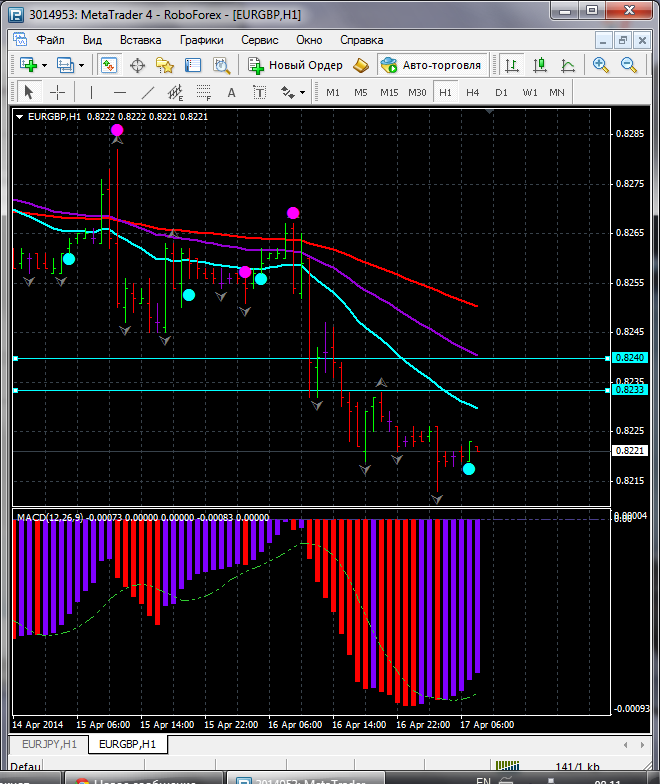Select the trendline drawing tool
Viewport: 660px width, 784px height.
point(148,92)
